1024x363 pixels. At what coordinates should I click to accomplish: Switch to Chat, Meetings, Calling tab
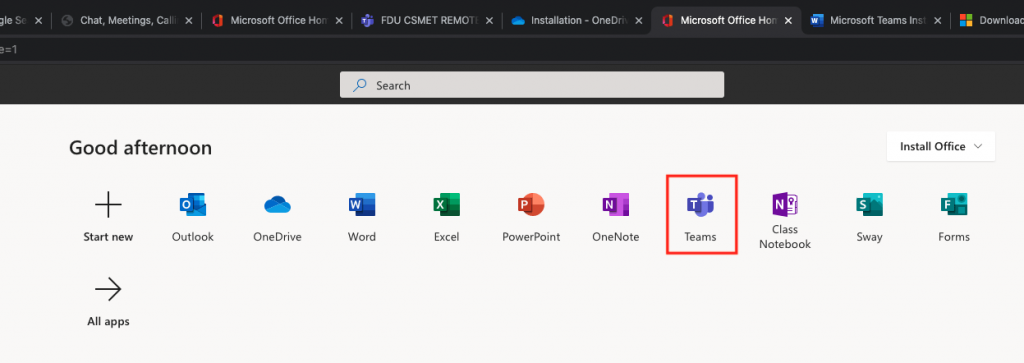tap(127, 20)
